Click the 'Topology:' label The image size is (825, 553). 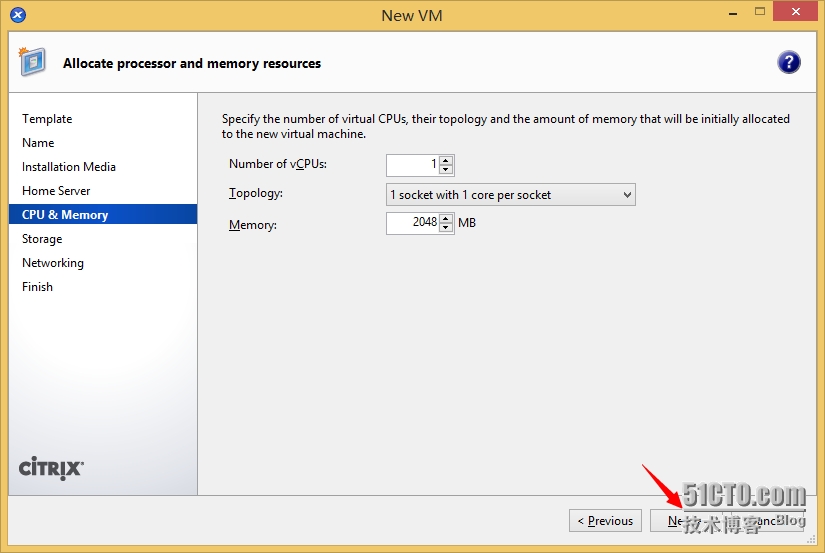pos(256,194)
